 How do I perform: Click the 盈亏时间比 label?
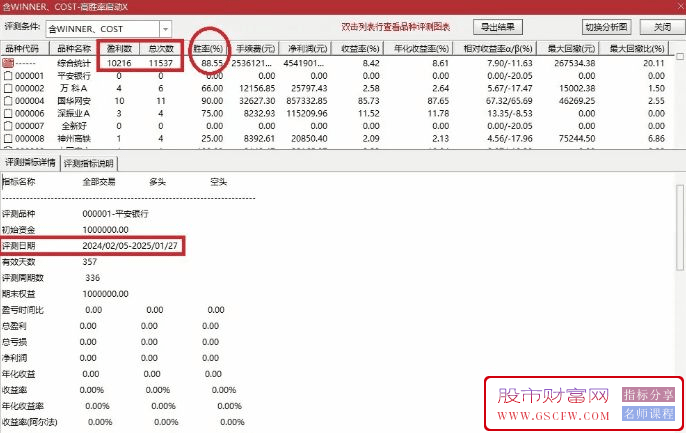[23, 310]
